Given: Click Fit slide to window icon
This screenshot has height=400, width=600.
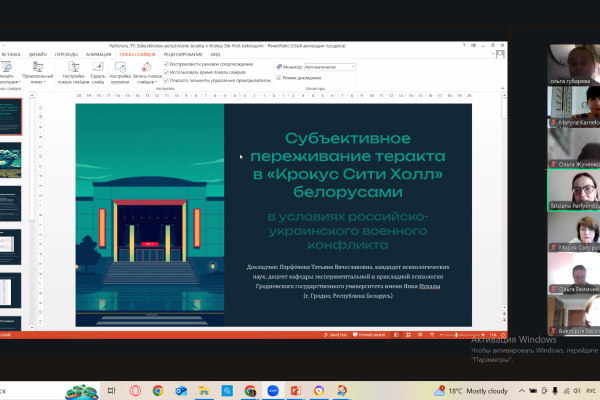Looking at the screenshot, I should [503, 335].
